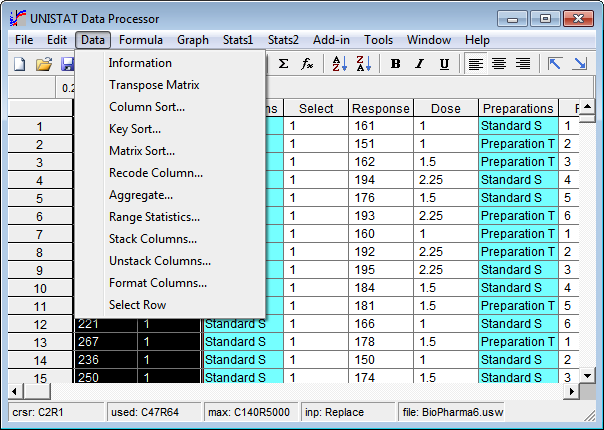This screenshot has width=604, height=430.
Task: Click the Select column header
Action: [316, 108]
